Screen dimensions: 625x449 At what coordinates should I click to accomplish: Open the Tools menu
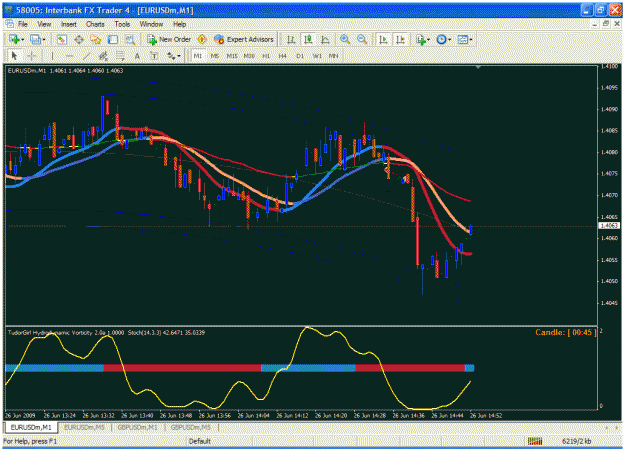122,24
